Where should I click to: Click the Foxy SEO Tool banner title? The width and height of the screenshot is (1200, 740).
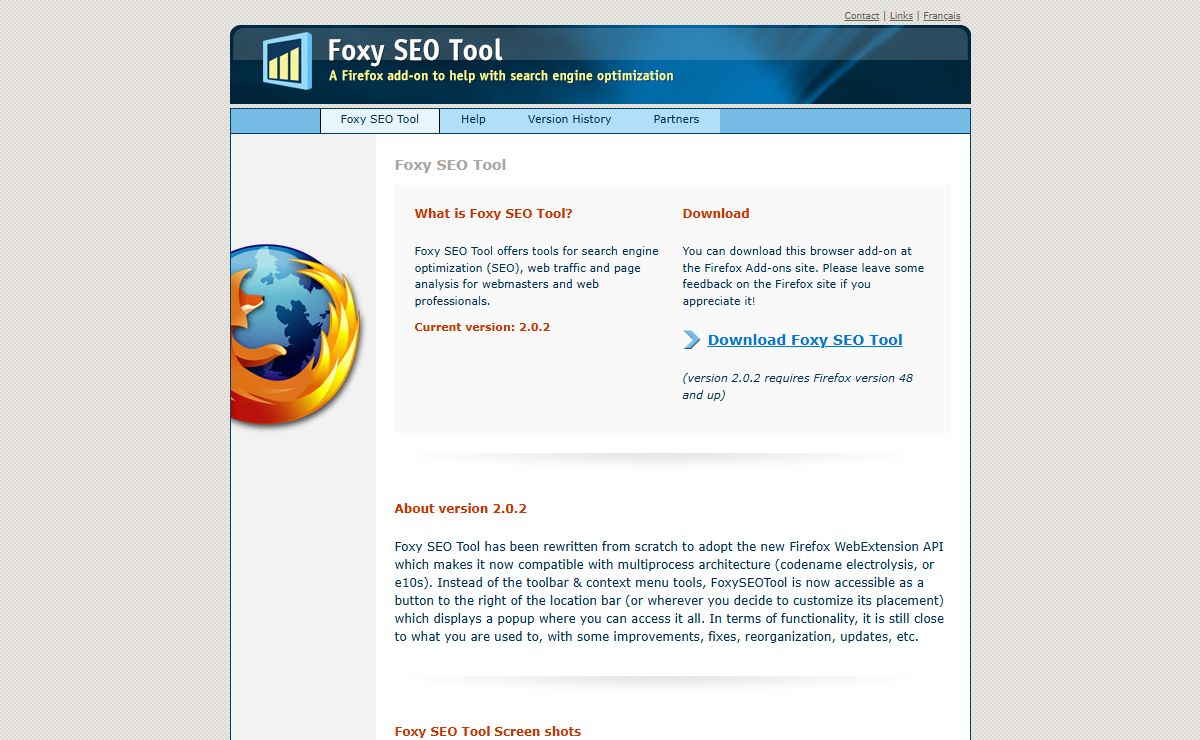click(415, 50)
